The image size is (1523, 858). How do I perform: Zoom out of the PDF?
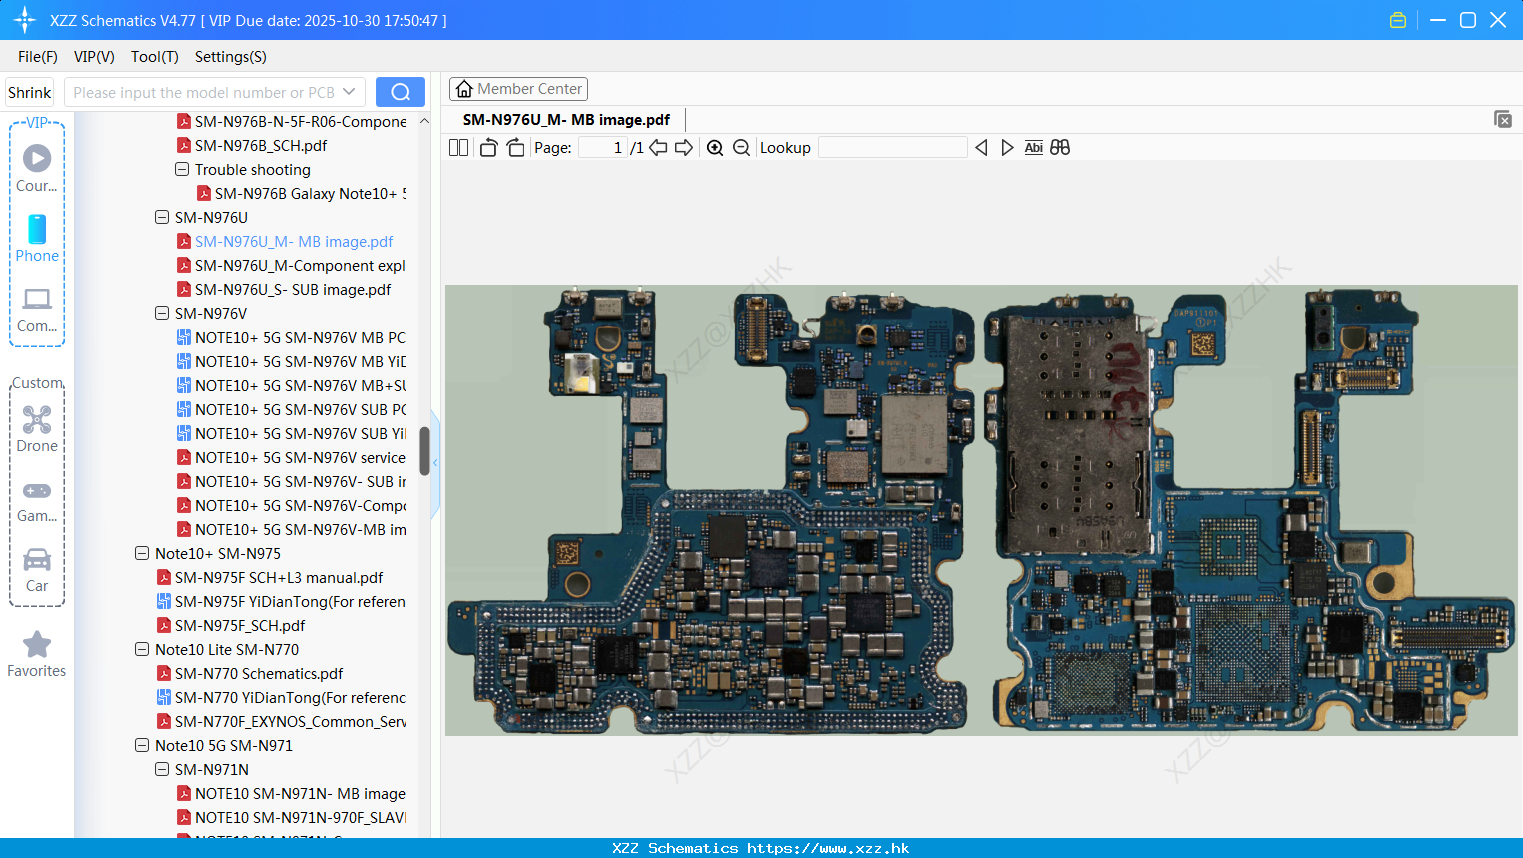click(741, 148)
